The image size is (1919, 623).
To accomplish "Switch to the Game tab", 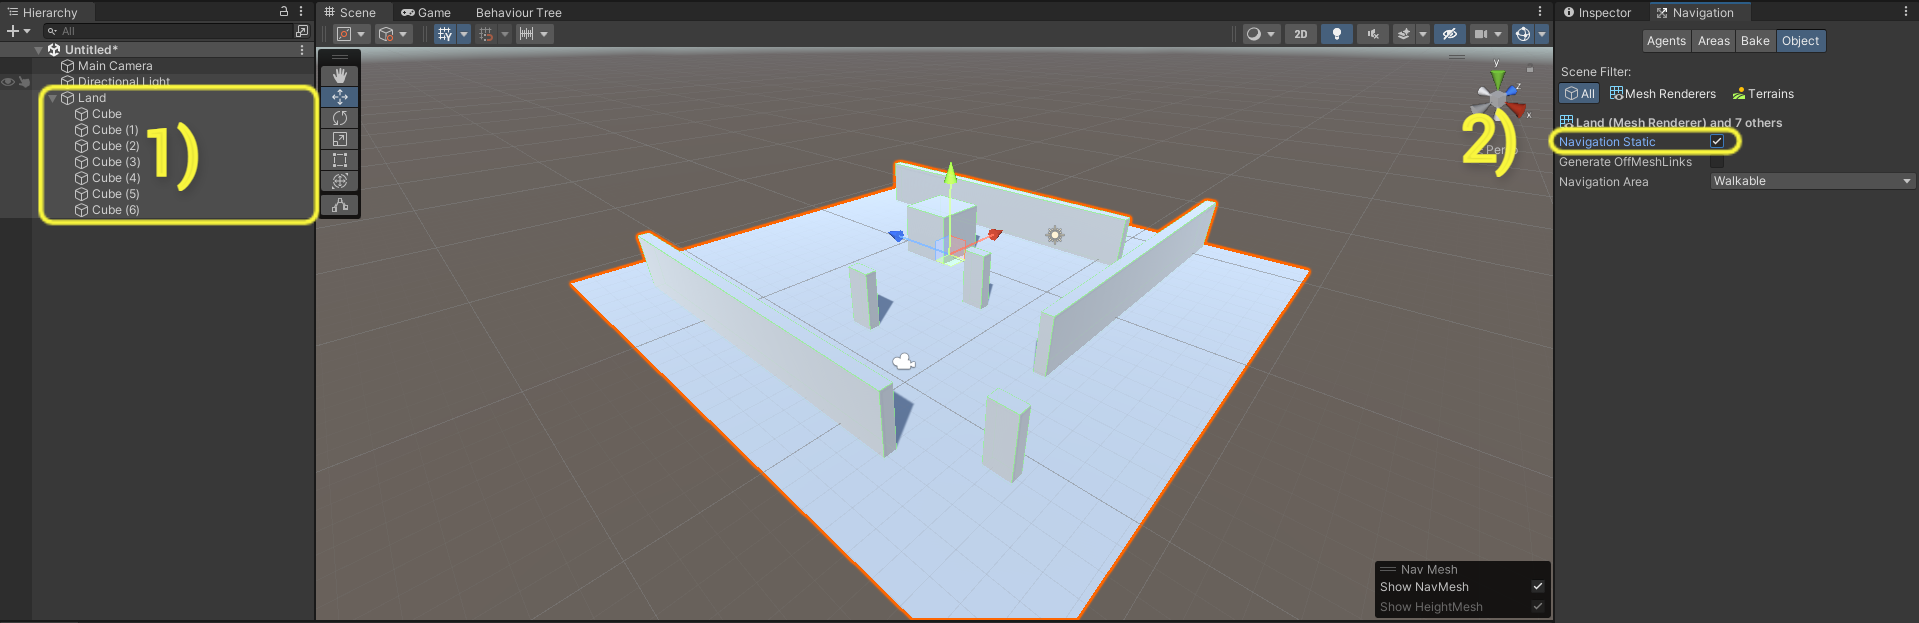I will 426,13.
